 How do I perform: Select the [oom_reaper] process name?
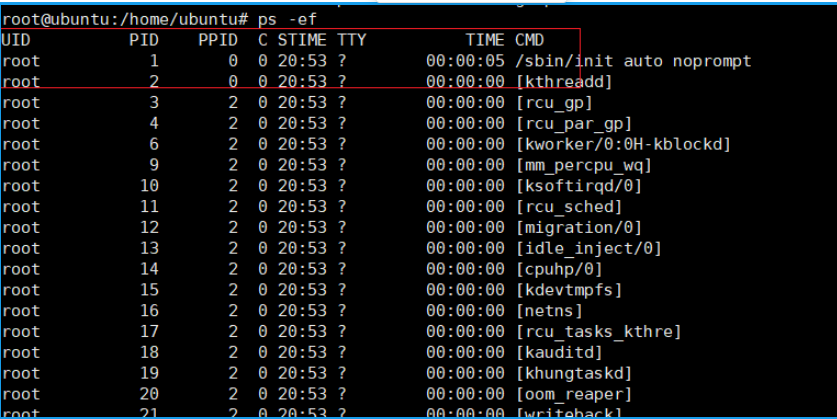(574, 394)
